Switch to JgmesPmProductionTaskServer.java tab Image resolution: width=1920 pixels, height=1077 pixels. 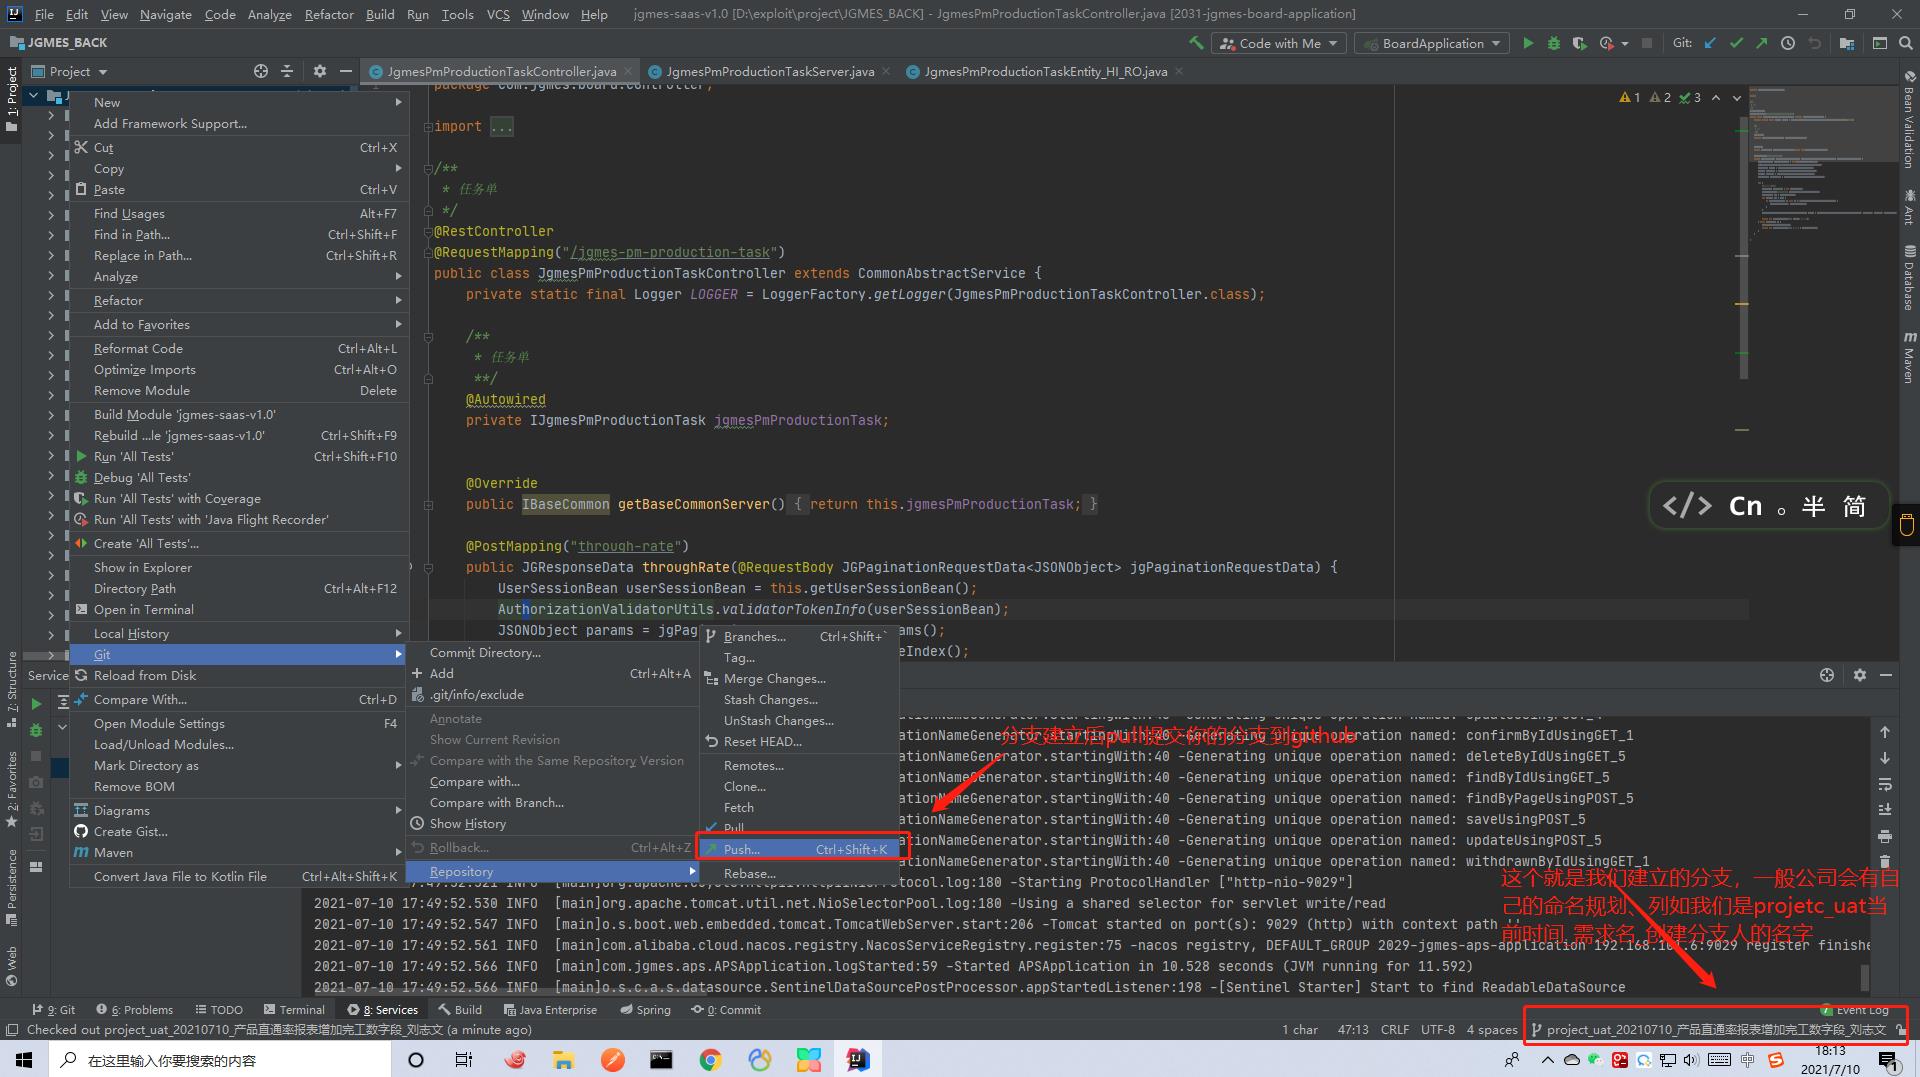(770, 71)
